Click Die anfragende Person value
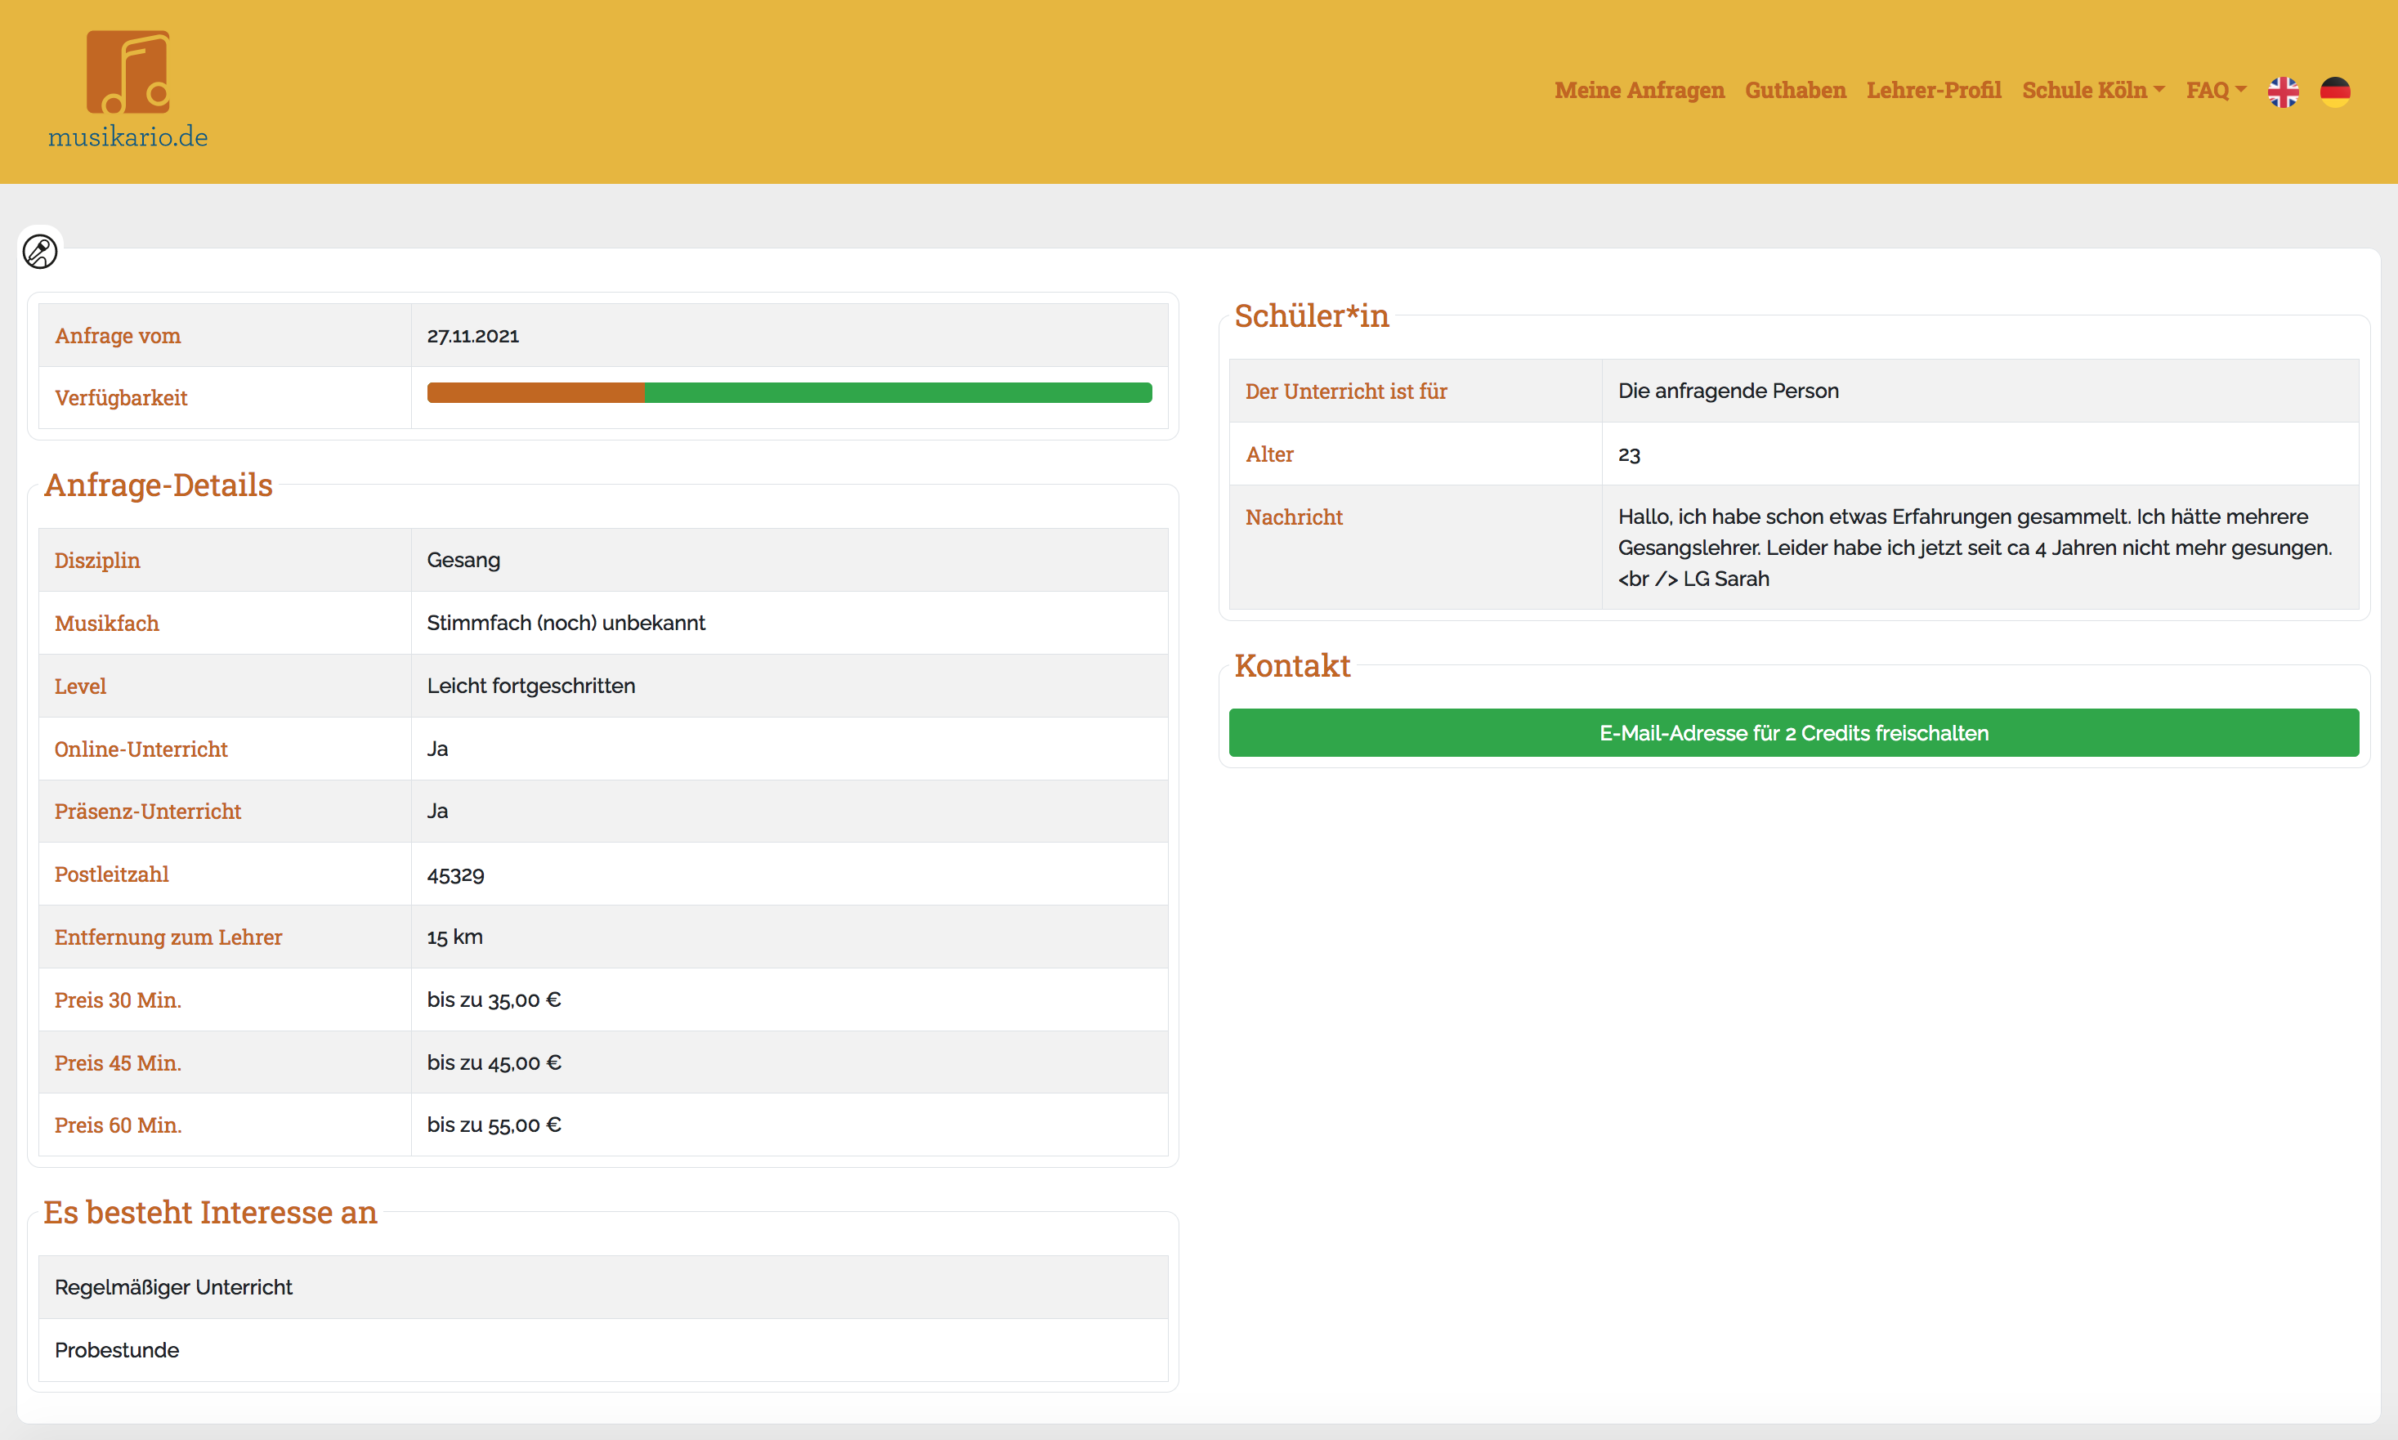Viewport: 2398px width, 1440px height. (x=1728, y=391)
